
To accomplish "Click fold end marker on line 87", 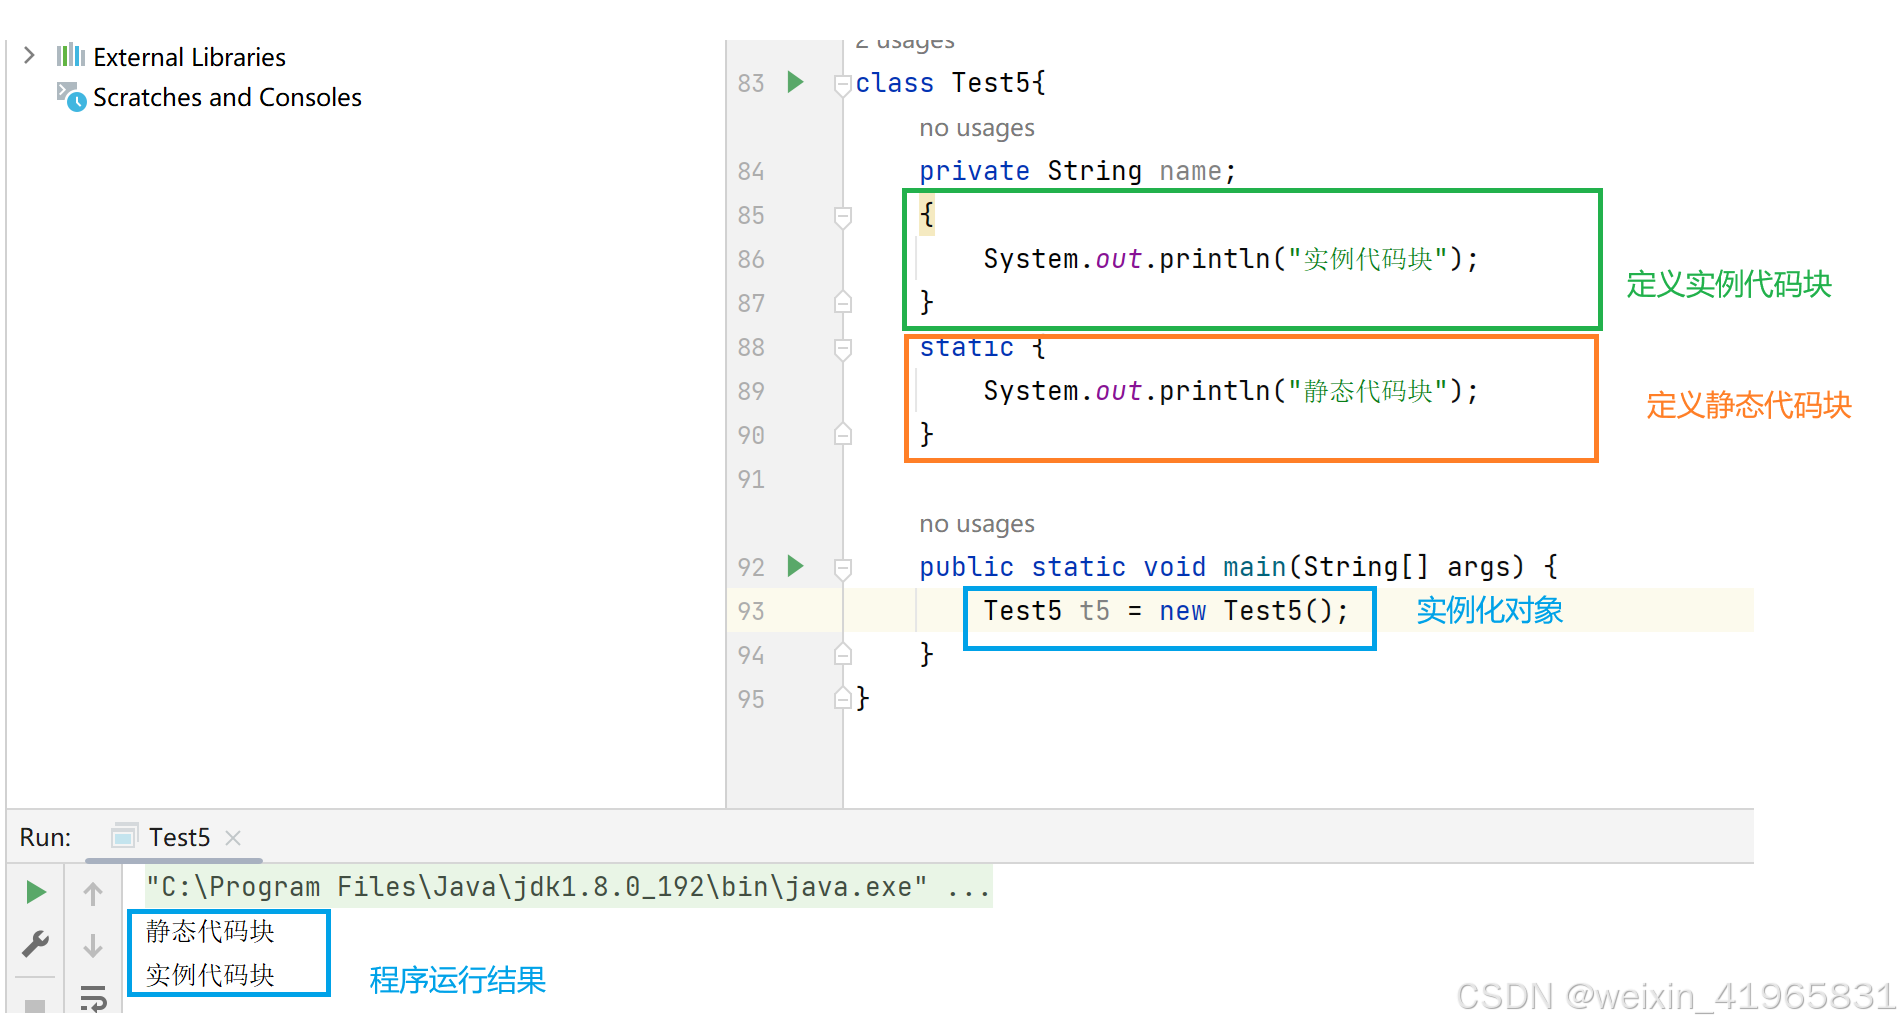I will pyautogui.click(x=842, y=302).
